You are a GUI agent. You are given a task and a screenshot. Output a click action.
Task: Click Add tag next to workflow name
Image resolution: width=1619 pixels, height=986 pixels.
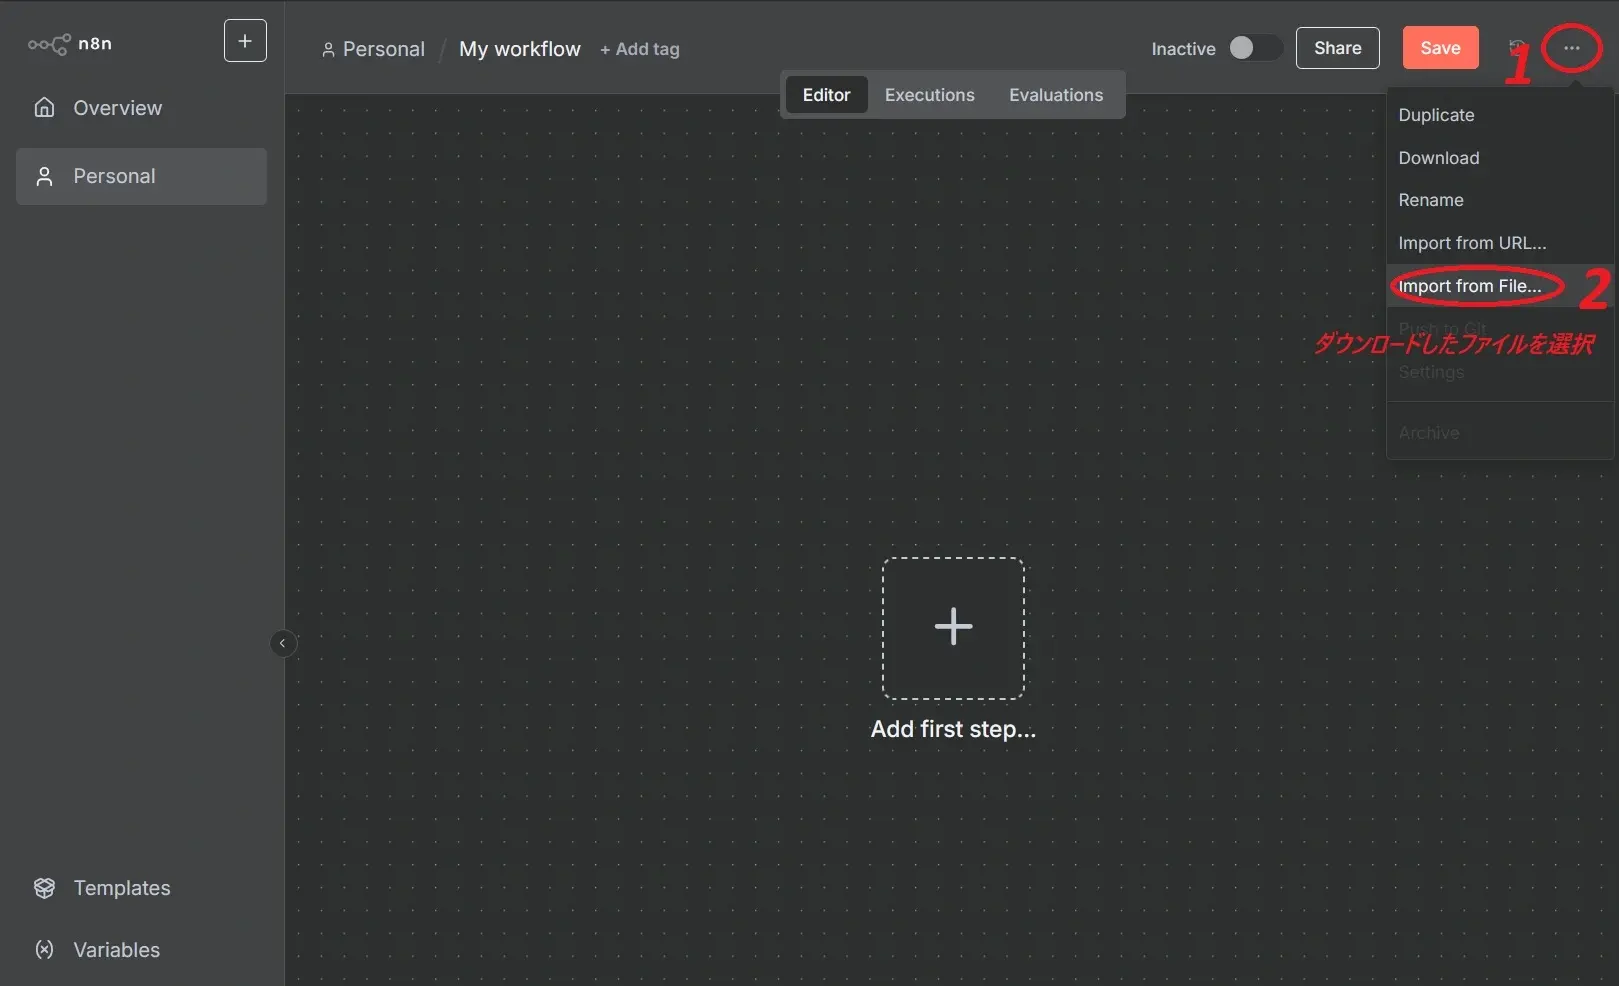(640, 49)
